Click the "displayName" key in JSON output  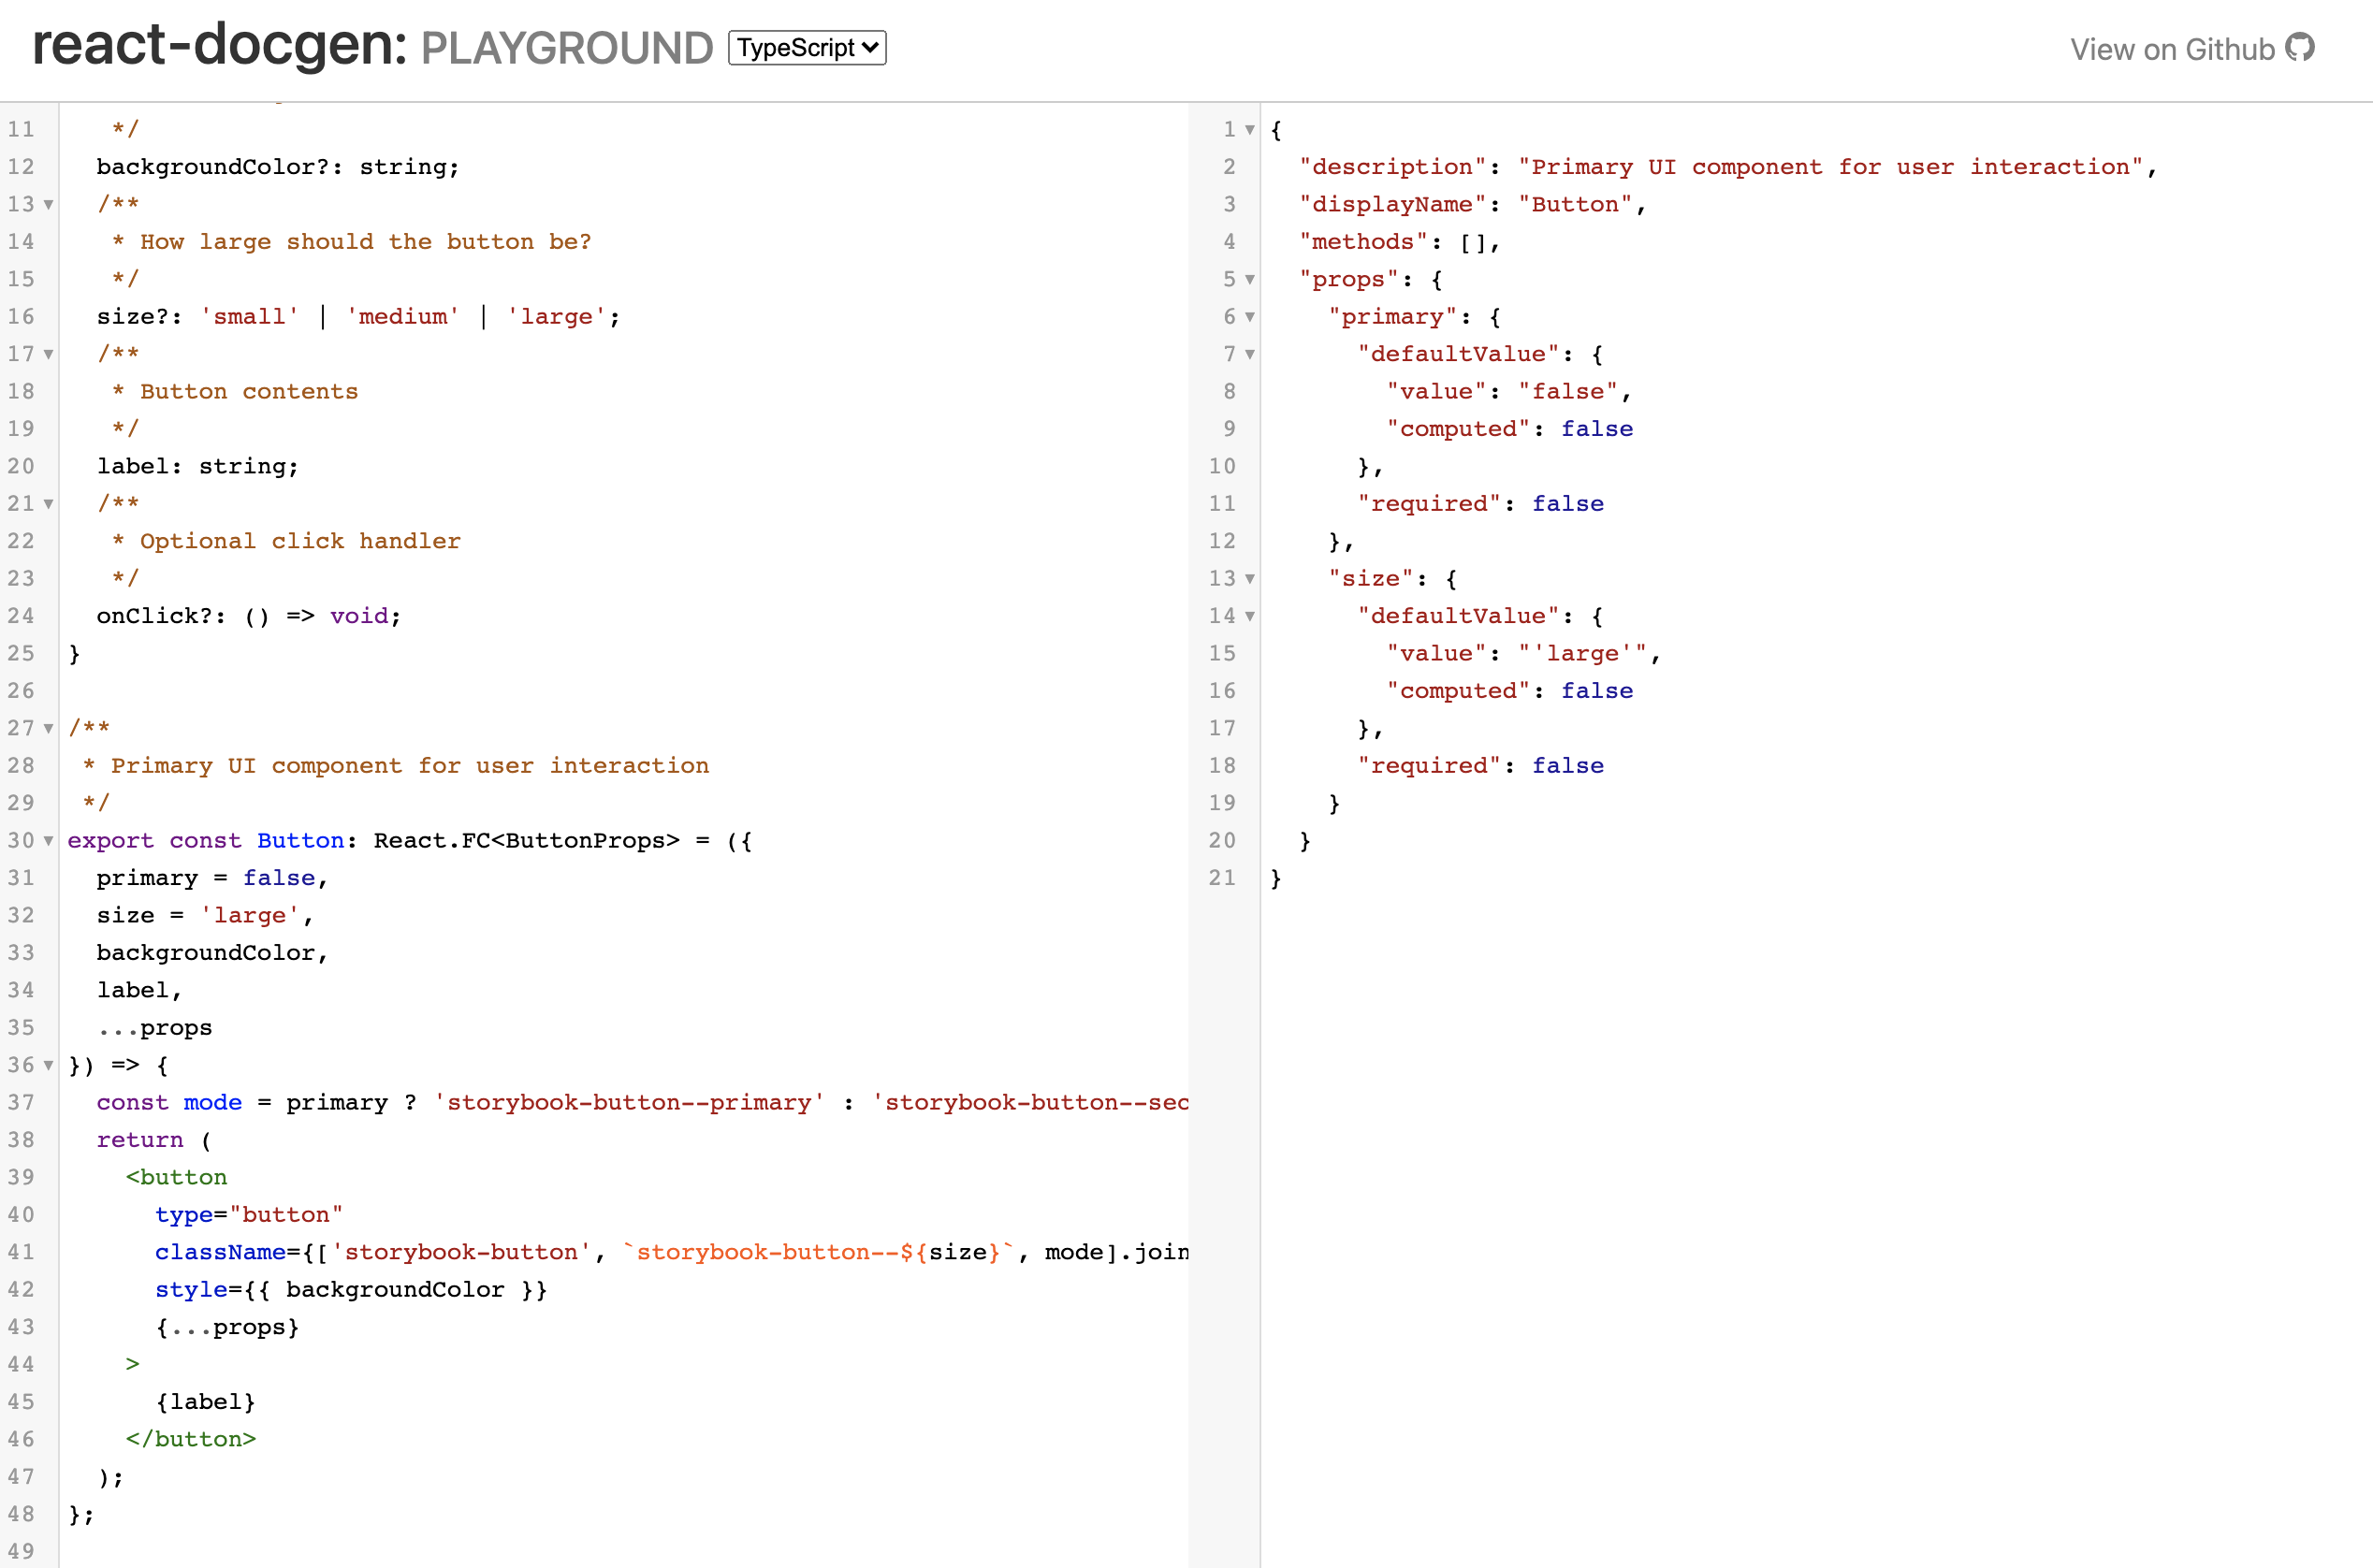(1392, 205)
